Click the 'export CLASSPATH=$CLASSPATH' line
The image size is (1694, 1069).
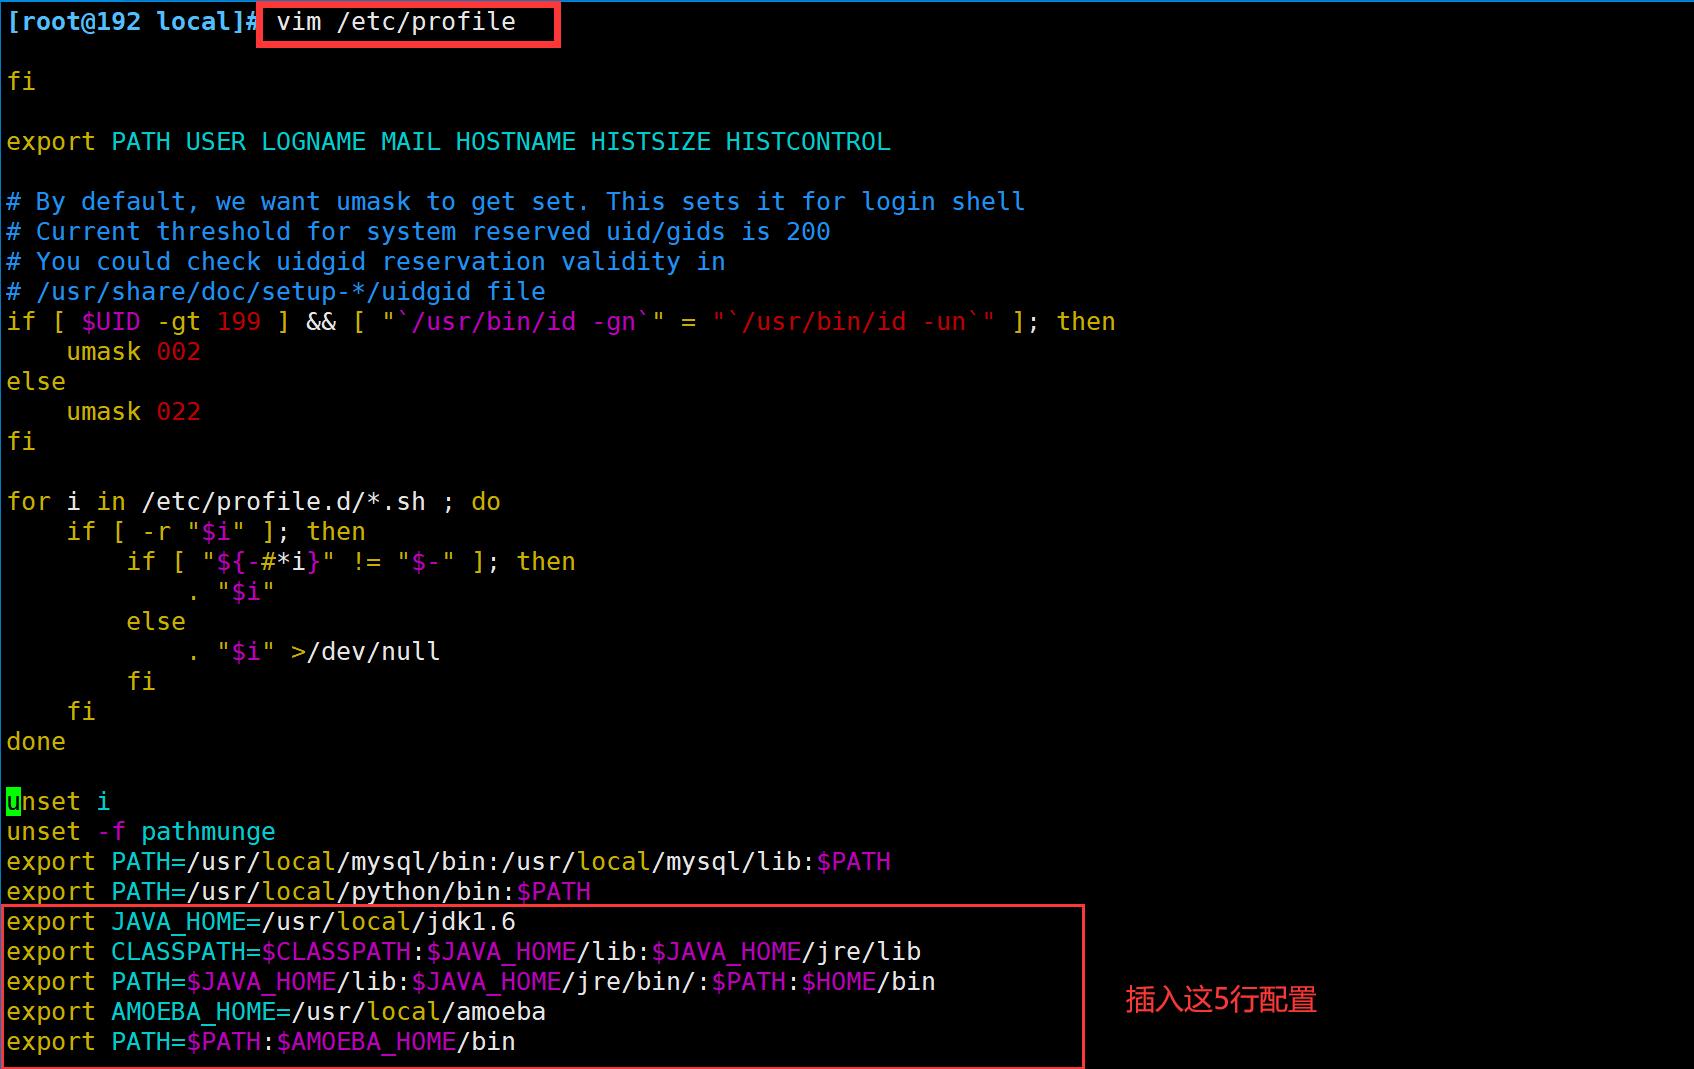[x=464, y=952]
